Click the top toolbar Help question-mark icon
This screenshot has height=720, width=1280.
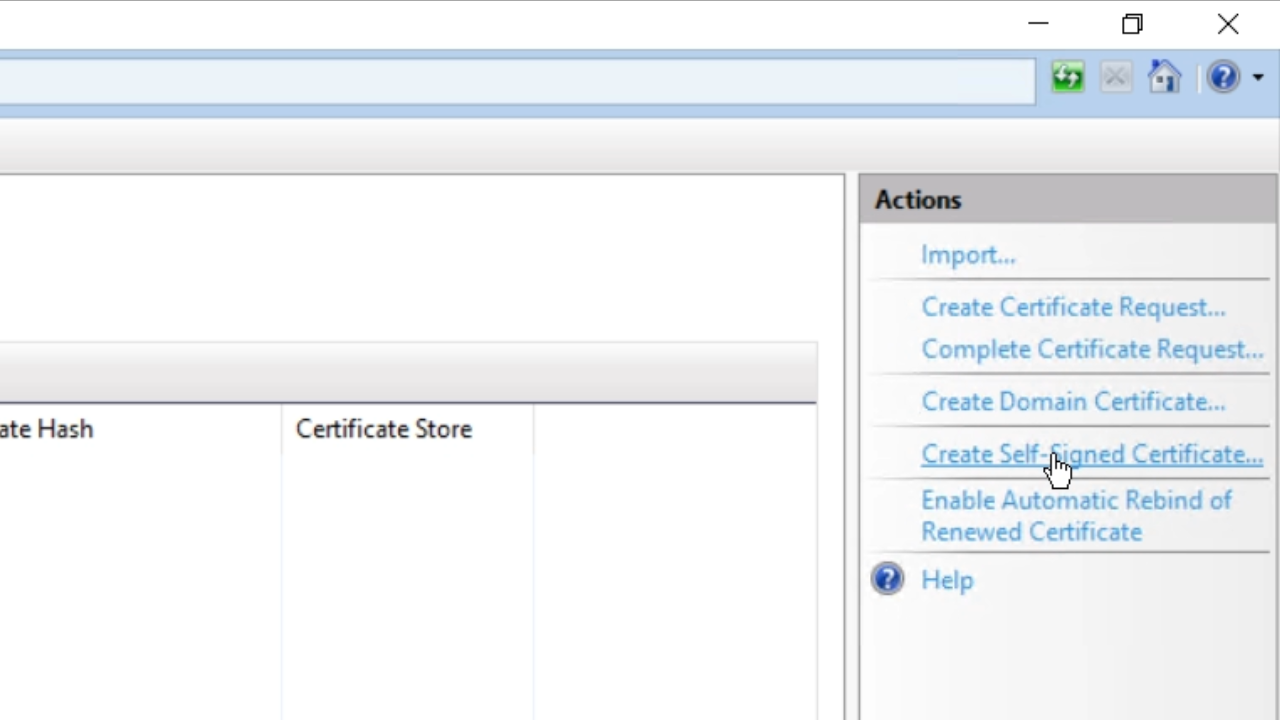point(1223,77)
